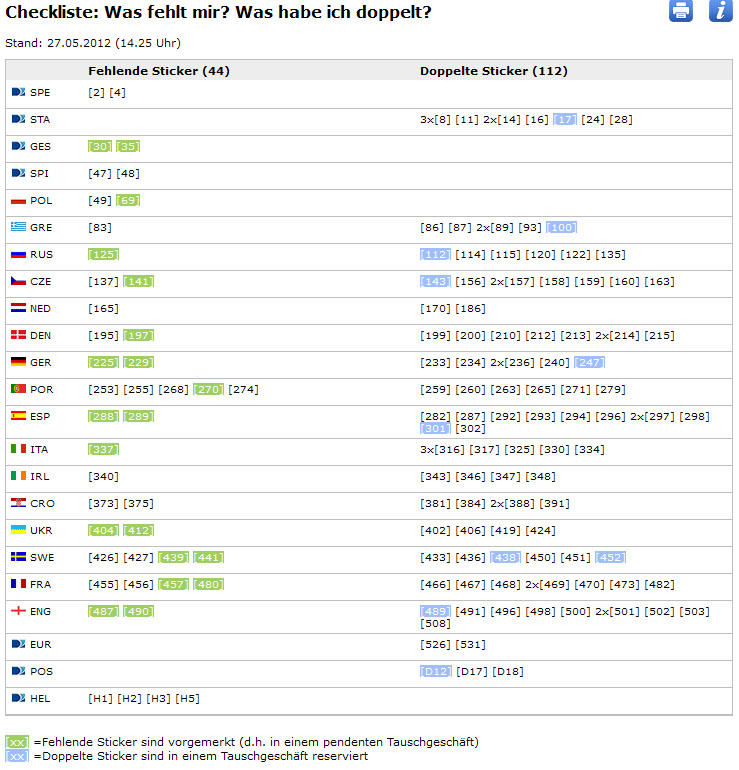Click the German flag in GER row
The height and width of the screenshot is (770, 739).
point(18,362)
